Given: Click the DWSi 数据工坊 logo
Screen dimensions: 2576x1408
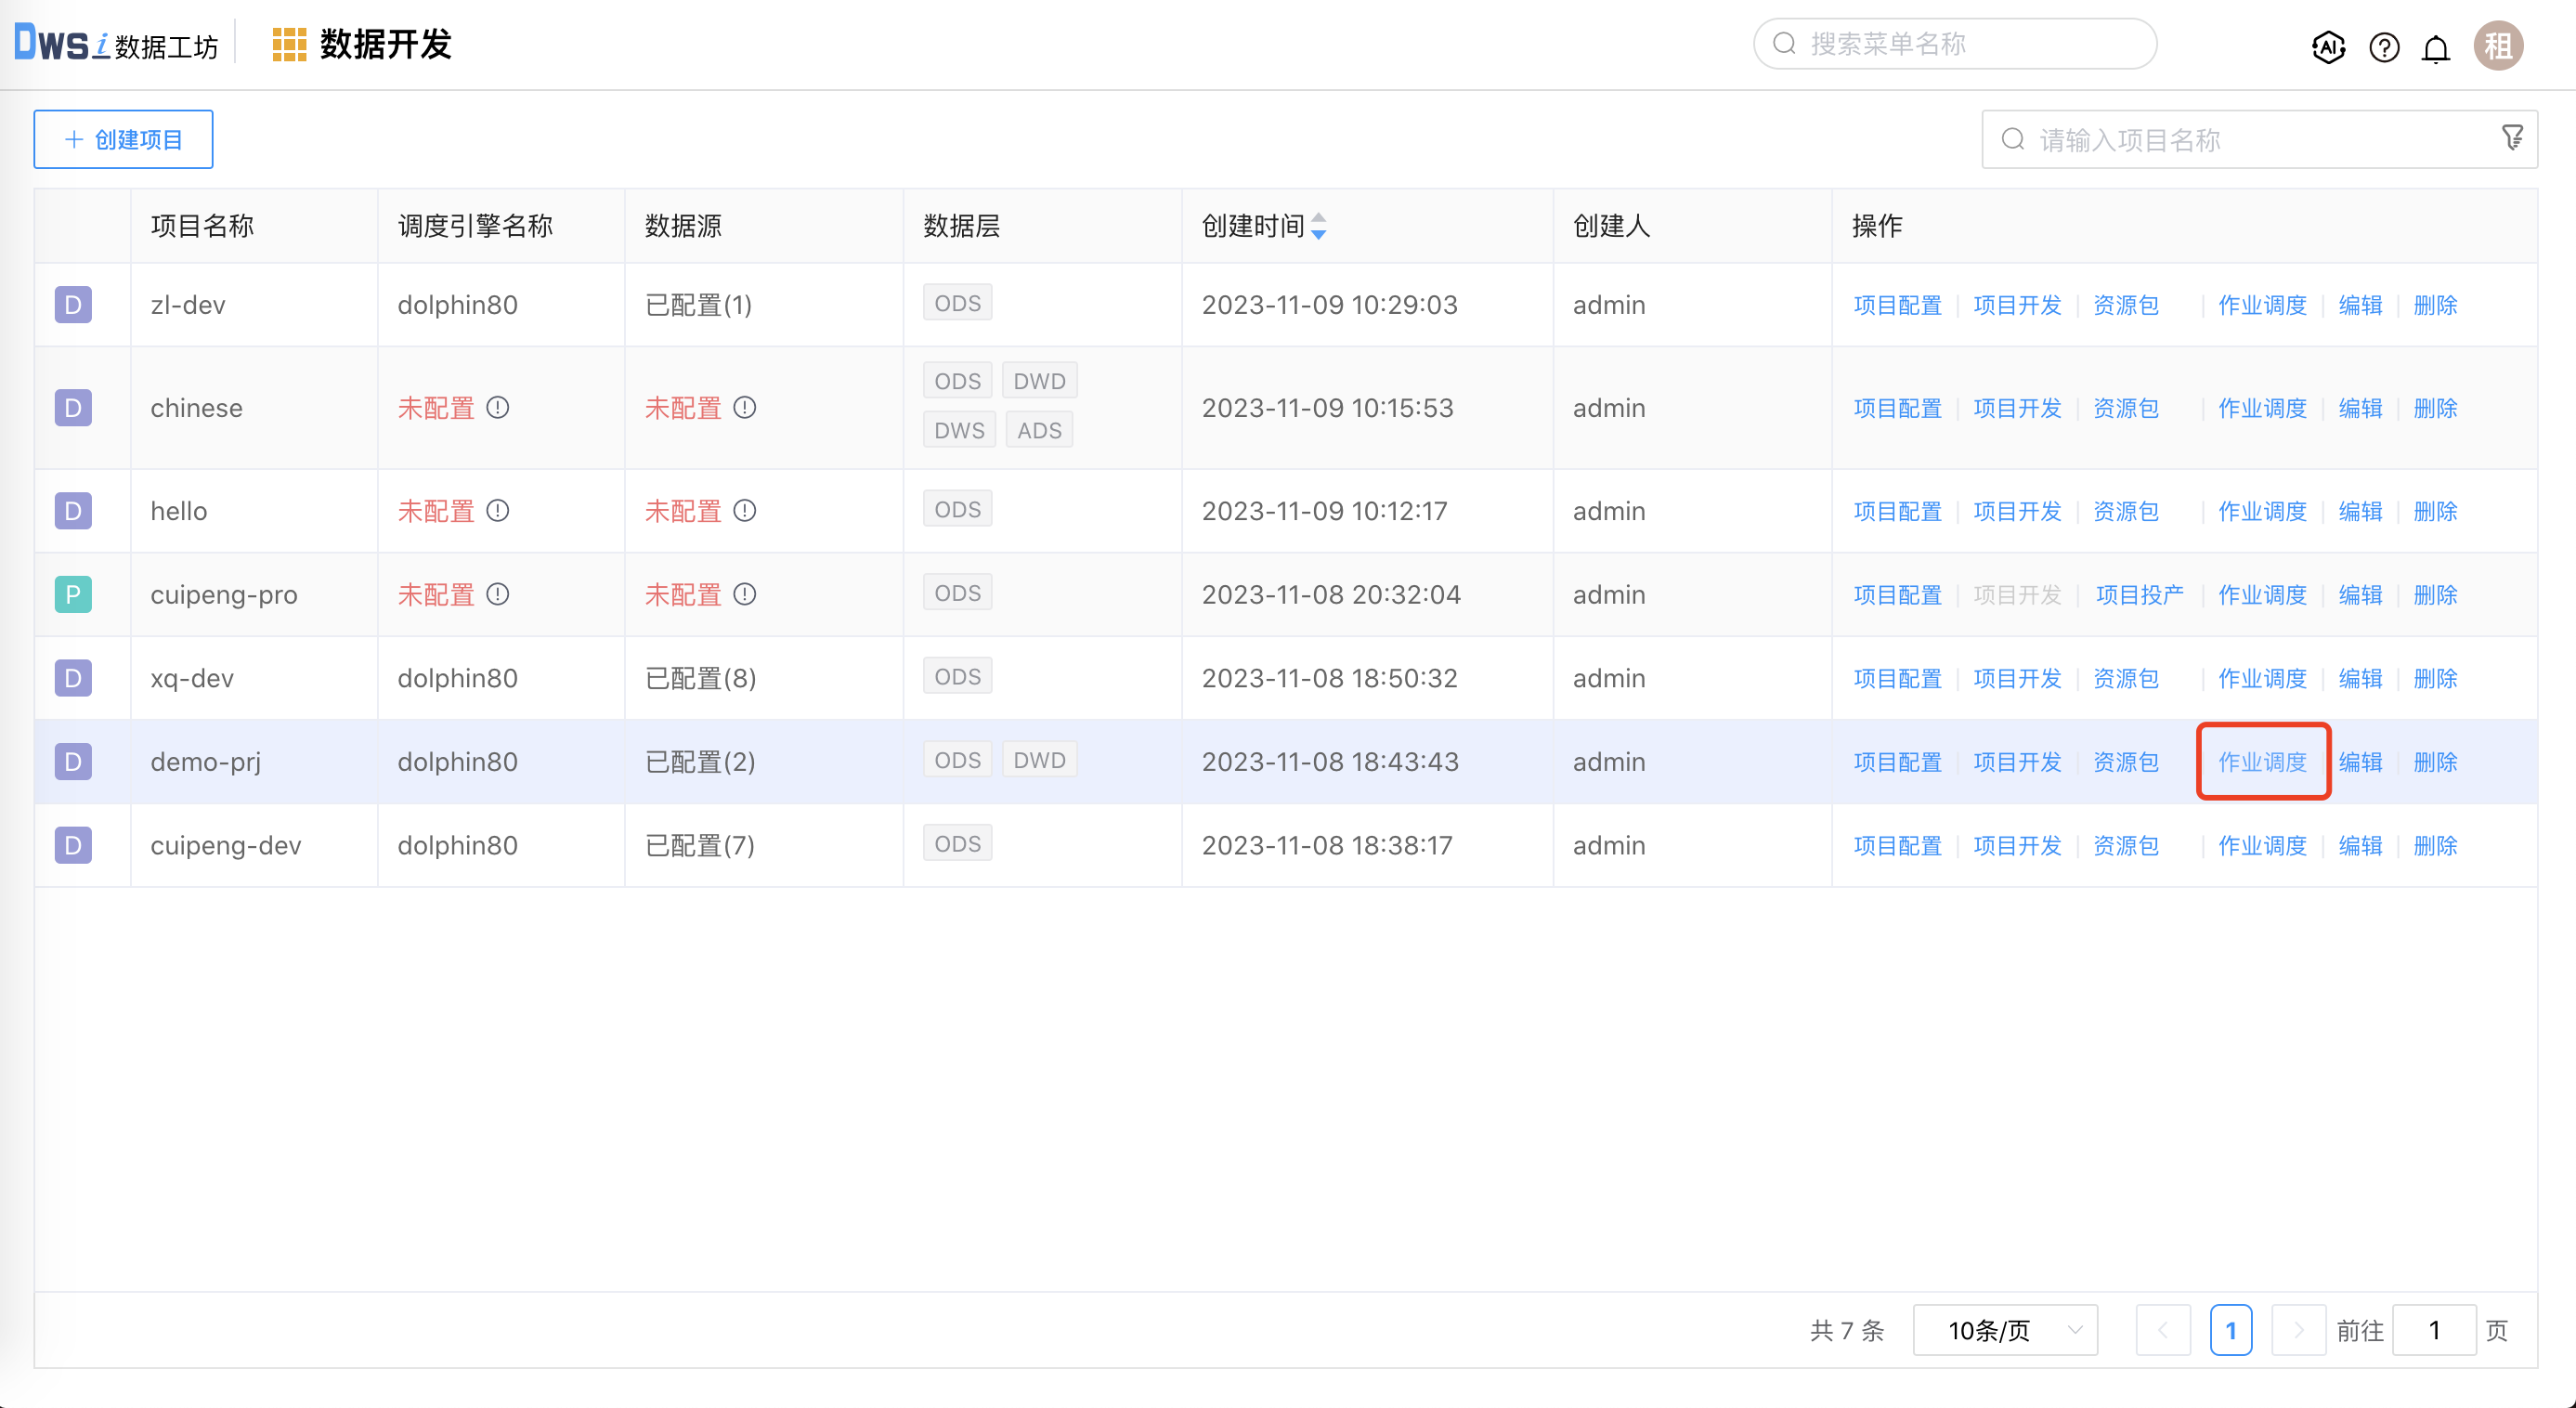Looking at the screenshot, I should 115,43.
